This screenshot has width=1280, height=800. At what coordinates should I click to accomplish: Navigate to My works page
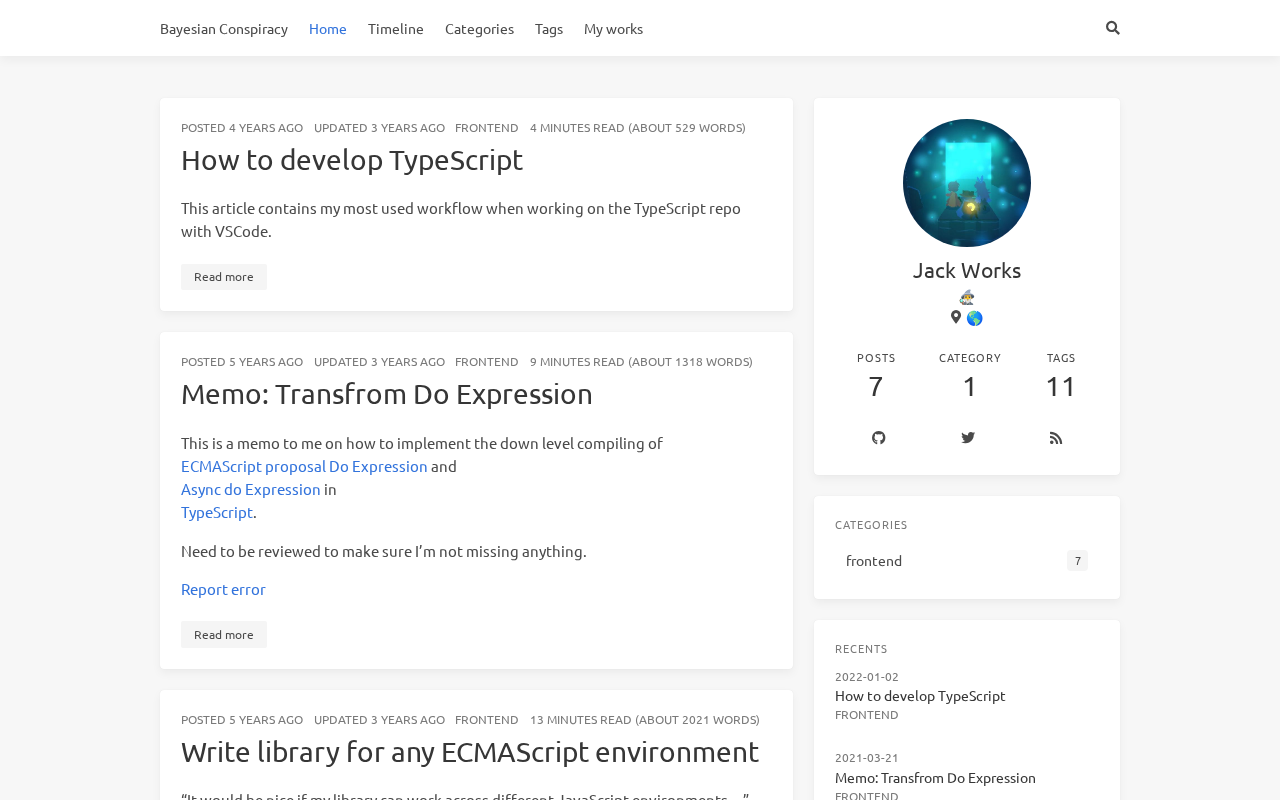point(613,28)
